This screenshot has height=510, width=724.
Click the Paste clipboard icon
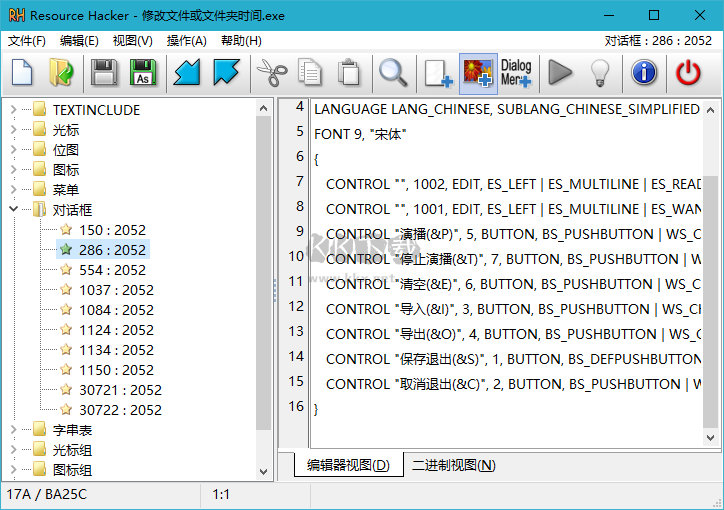[349, 73]
